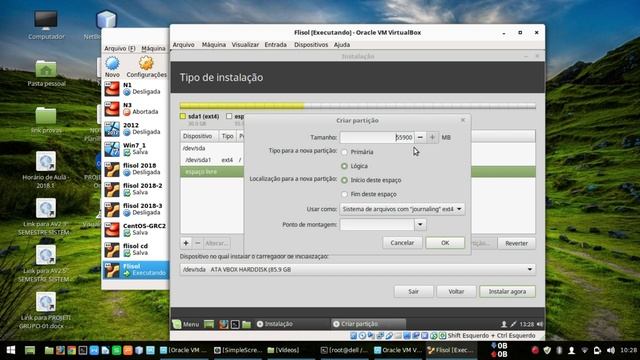Decrease partition size with minus button
The image size is (640, 360).
(x=420, y=138)
